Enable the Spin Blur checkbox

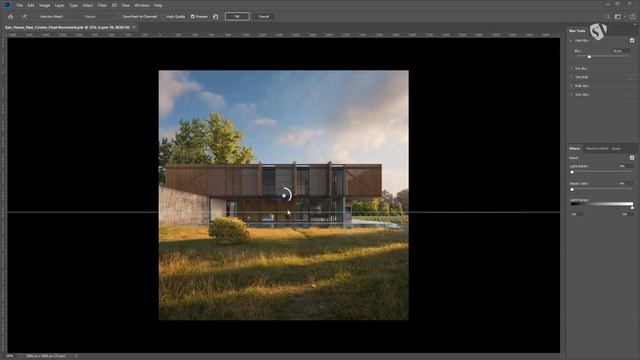point(632,94)
